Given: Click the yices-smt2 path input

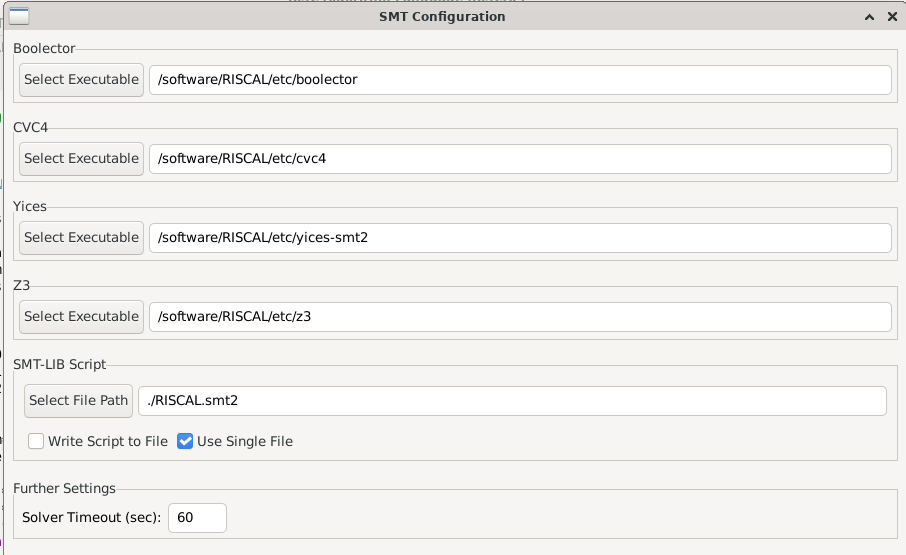Looking at the screenshot, I should 520,238.
